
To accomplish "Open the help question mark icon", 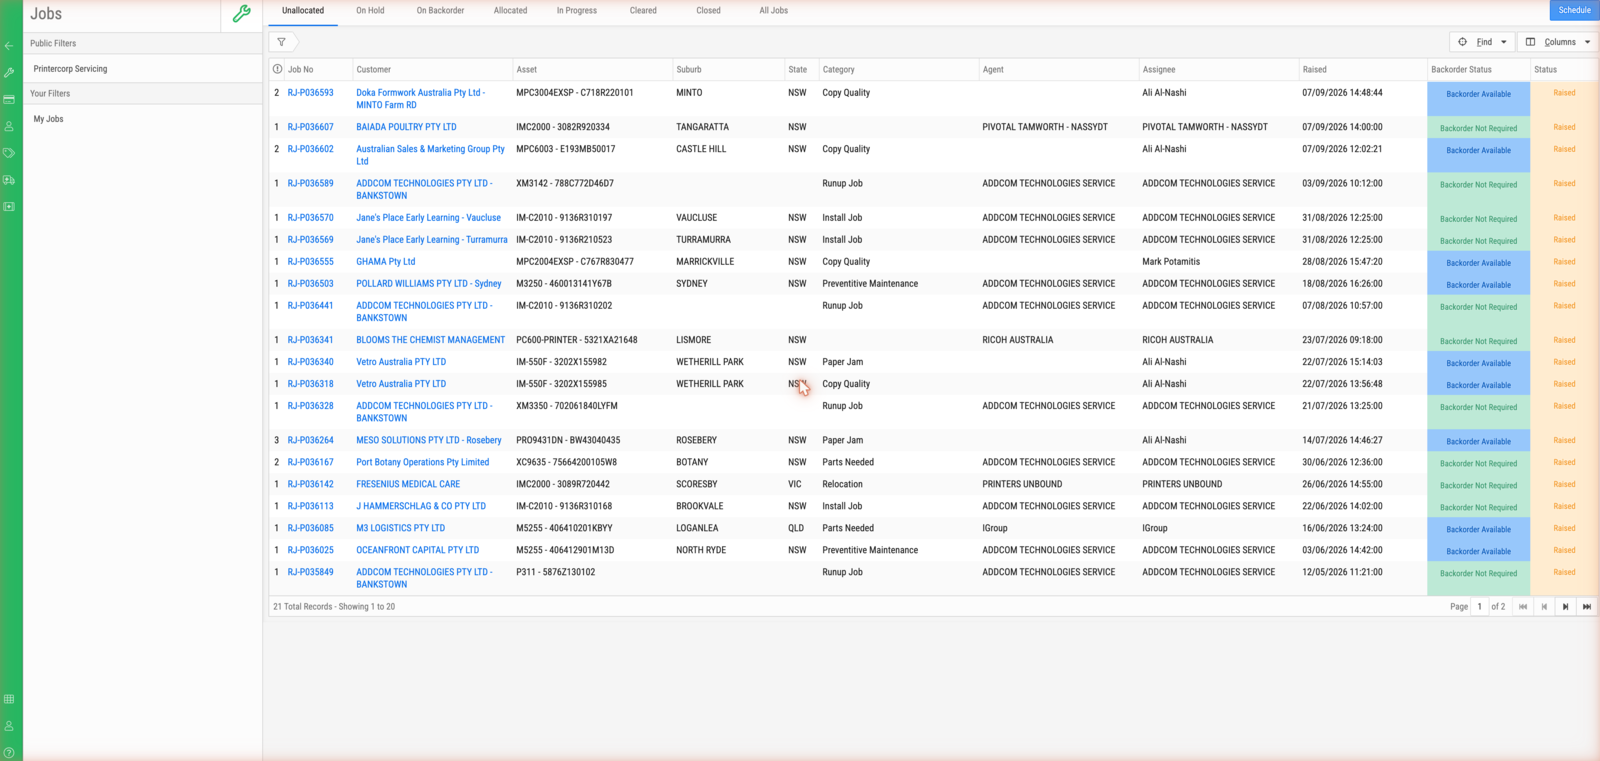I will point(9,753).
